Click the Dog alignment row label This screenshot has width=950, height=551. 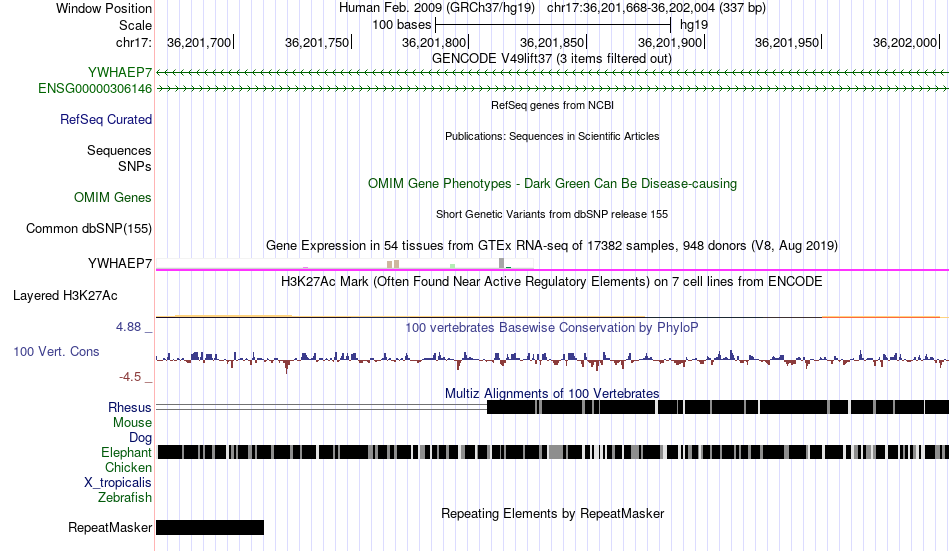[x=141, y=438]
